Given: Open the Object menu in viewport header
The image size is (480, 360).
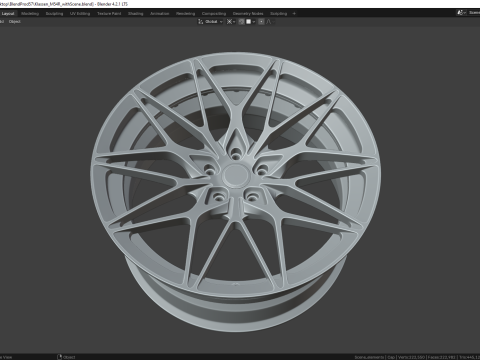Looking at the screenshot, I should (x=15, y=22).
